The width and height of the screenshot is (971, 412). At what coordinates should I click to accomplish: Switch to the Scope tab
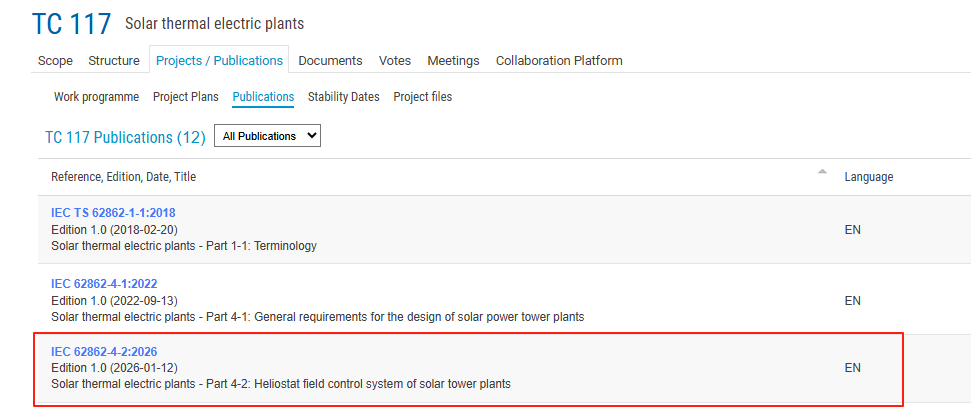pos(55,60)
